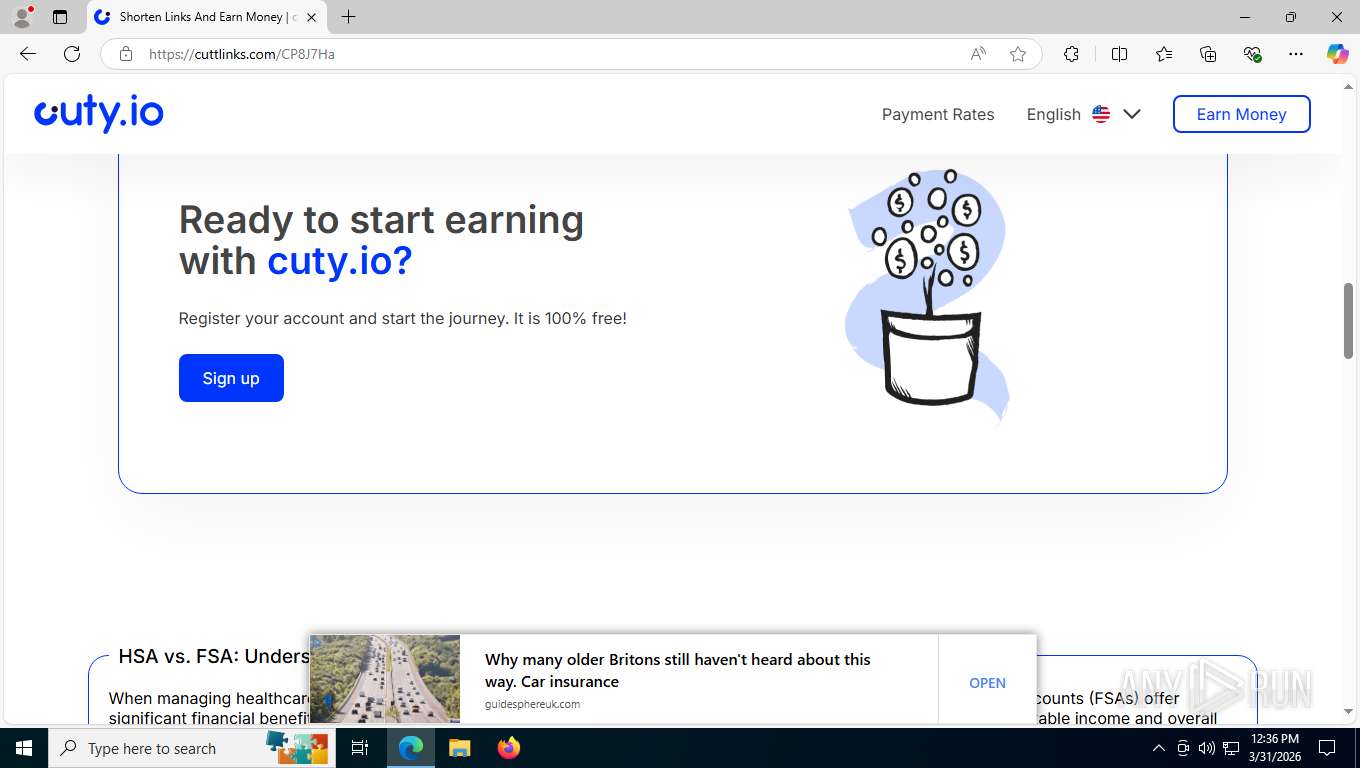
Task: Click the page vertical scrollbar thumb
Action: click(x=1348, y=321)
